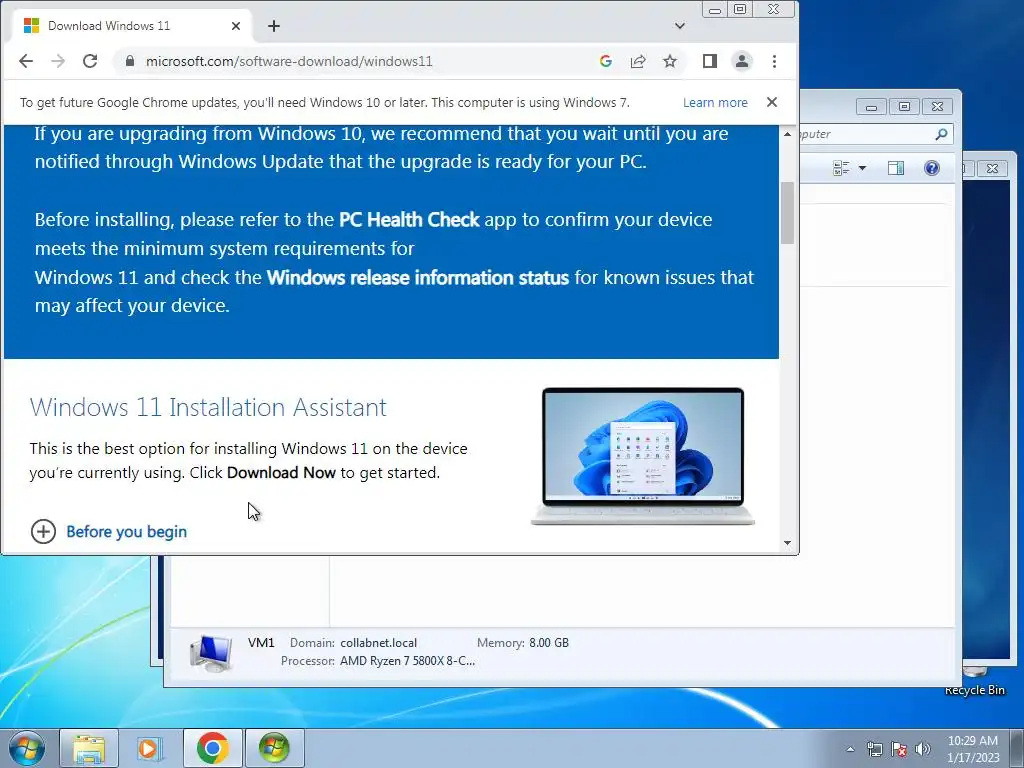Open the PC Health Check link
This screenshot has width=1024, height=768.
pyautogui.click(x=409, y=219)
